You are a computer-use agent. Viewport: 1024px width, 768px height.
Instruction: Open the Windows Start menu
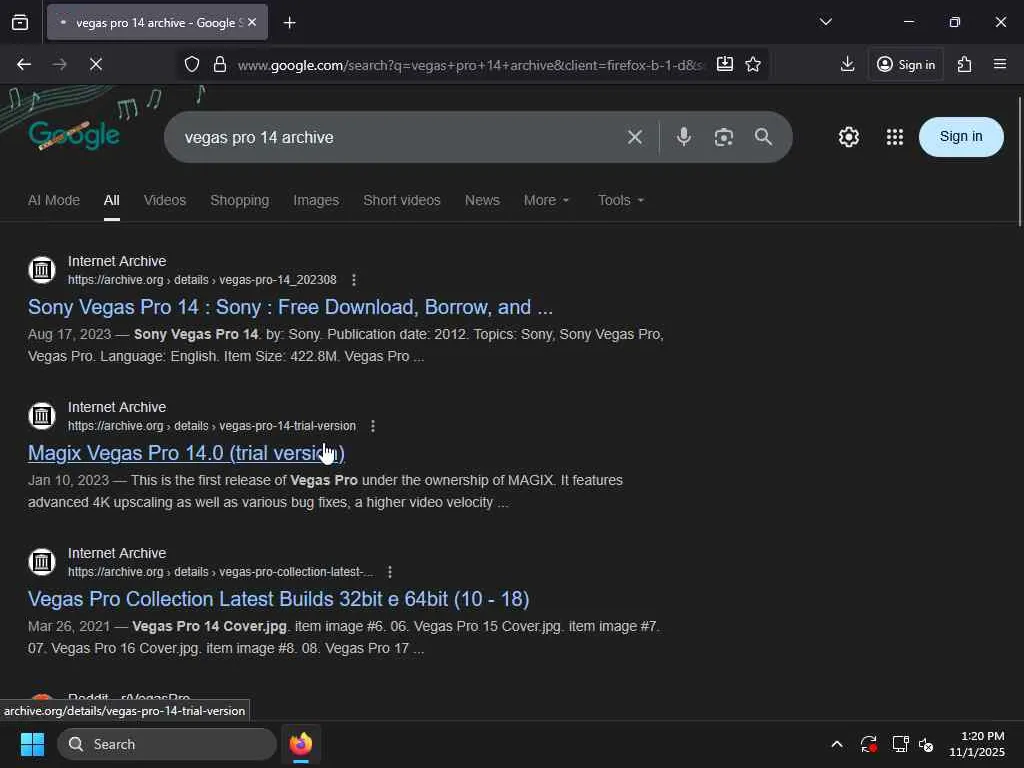[32, 744]
